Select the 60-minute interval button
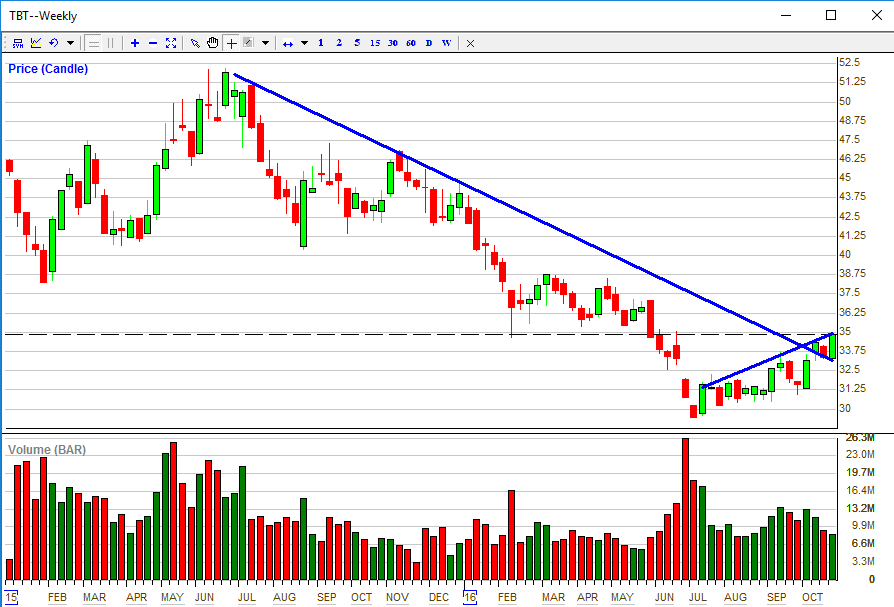The height and width of the screenshot is (607, 894). pos(411,43)
